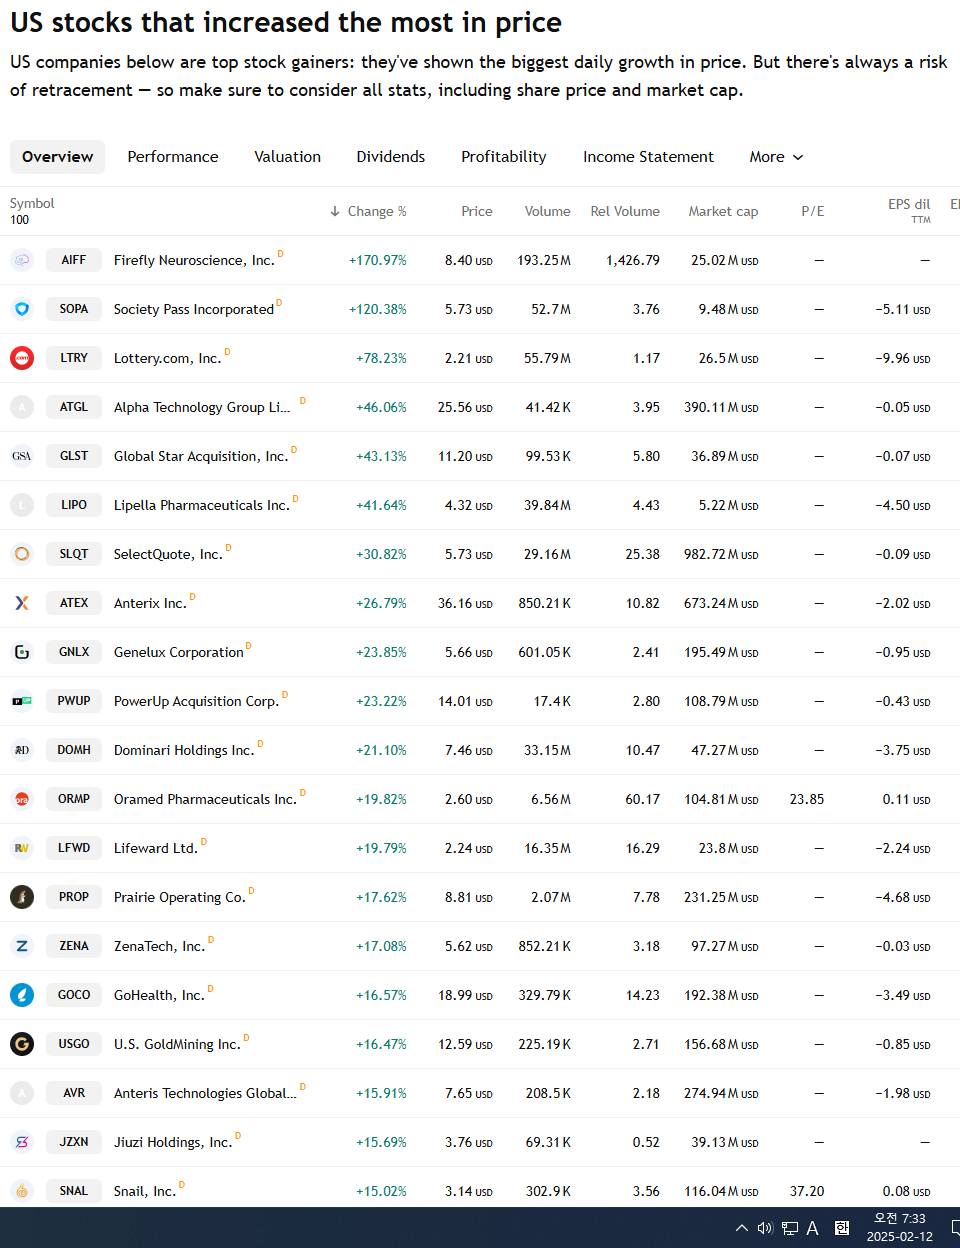Click the Lipella Pharmaceuticals placeholder logo
The width and height of the screenshot is (960, 1248).
[22, 505]
